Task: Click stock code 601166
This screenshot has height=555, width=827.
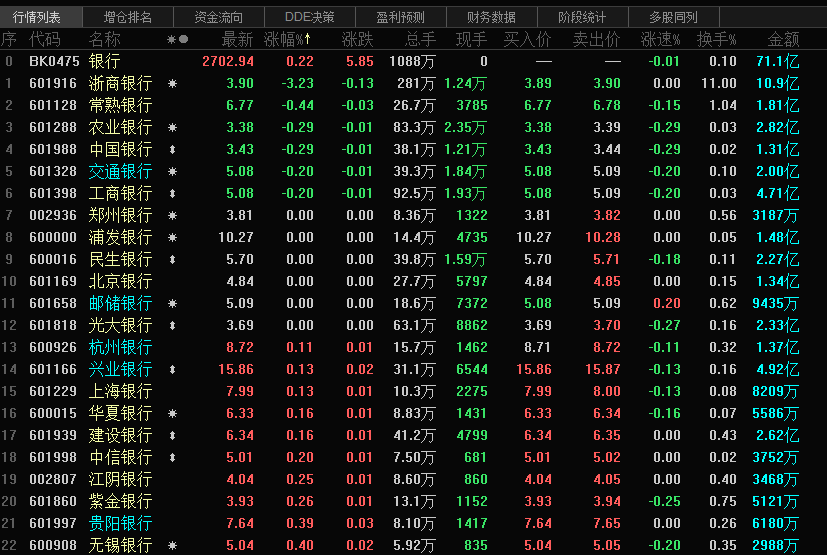Action: (53, 369)
